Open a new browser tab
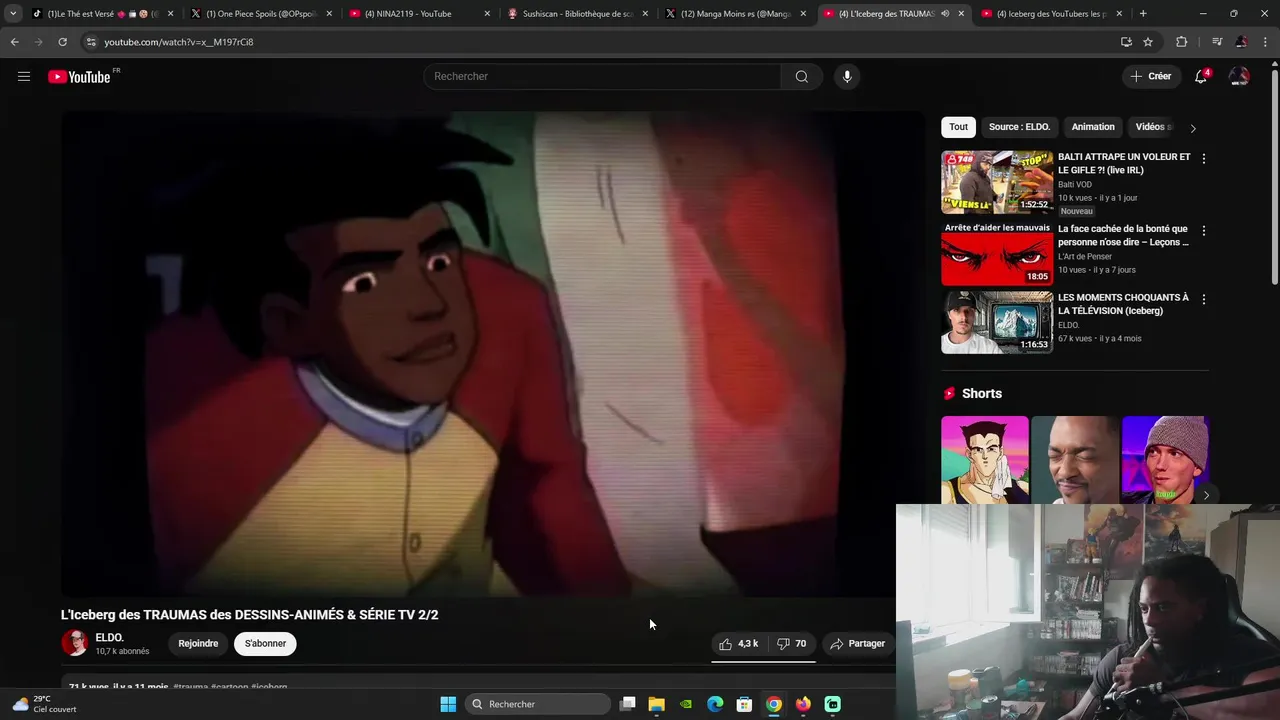1280x720 pixels. [1143, 14]
